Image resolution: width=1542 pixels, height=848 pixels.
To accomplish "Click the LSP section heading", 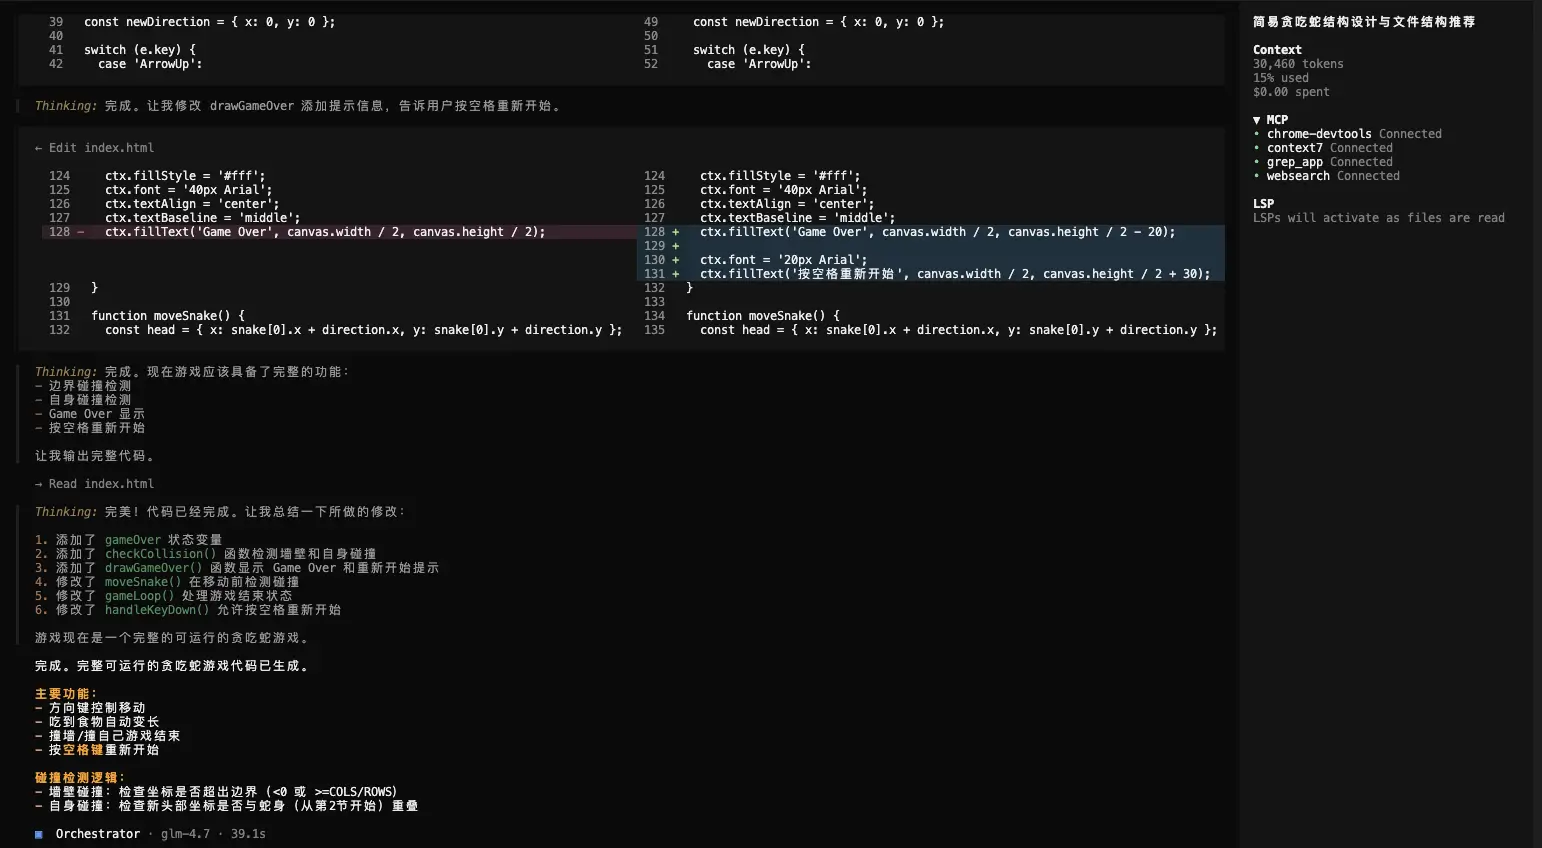I will [1263, 204].
